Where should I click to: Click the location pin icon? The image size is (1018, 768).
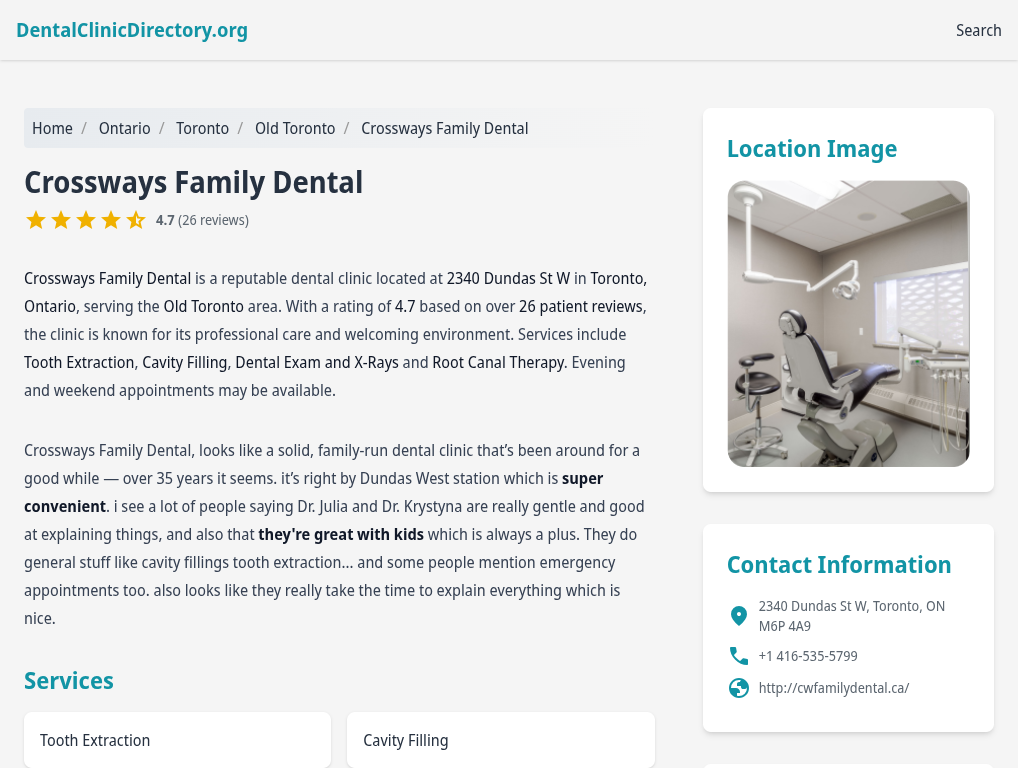pos(738,615)
